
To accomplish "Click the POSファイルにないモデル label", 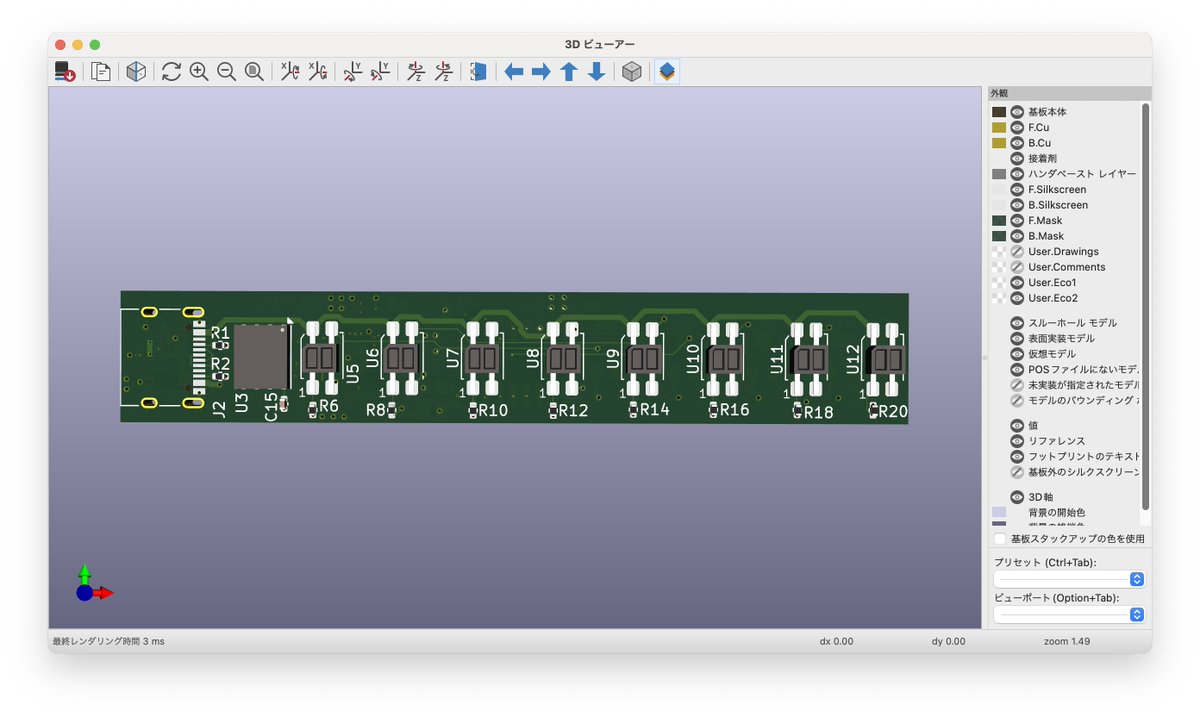I will [x=1083, y=369].
